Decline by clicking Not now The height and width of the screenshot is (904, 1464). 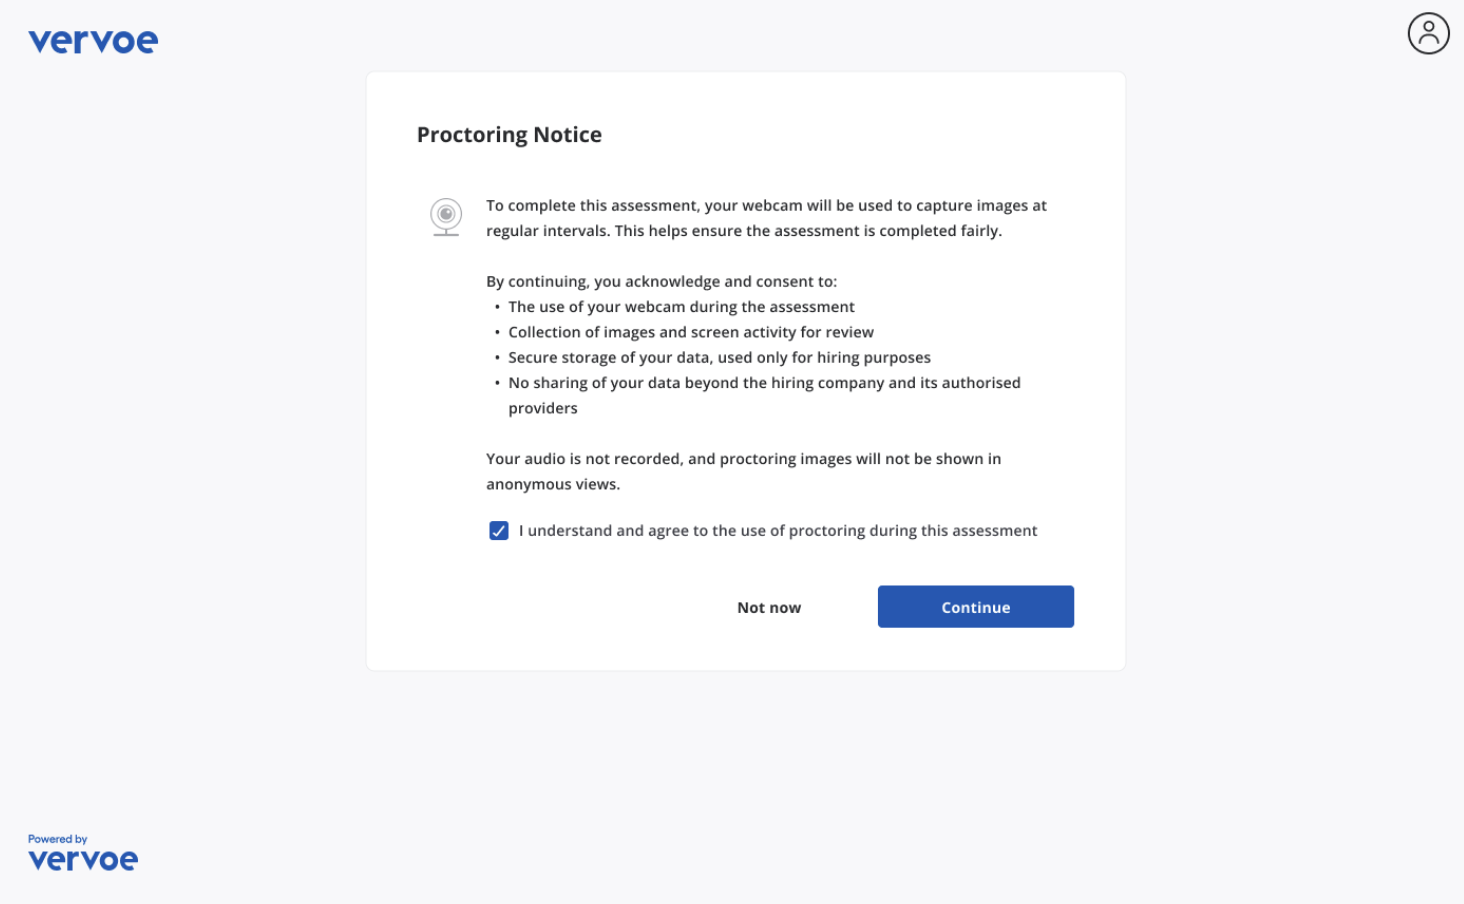769,608
